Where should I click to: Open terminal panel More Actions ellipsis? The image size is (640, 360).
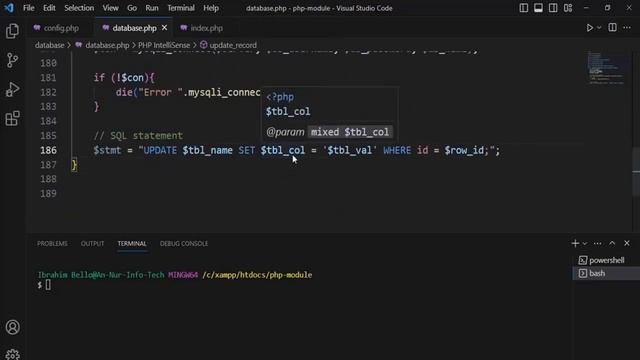click(598, 244)
